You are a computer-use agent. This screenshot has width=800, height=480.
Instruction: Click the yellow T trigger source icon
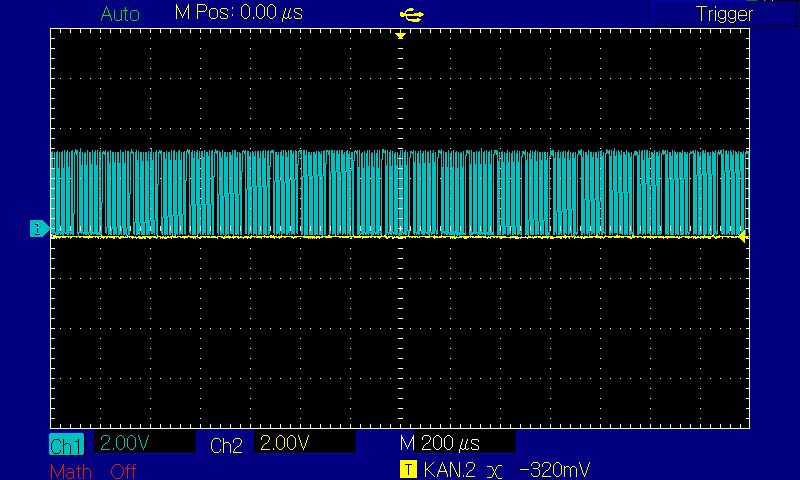pos(408,469)
